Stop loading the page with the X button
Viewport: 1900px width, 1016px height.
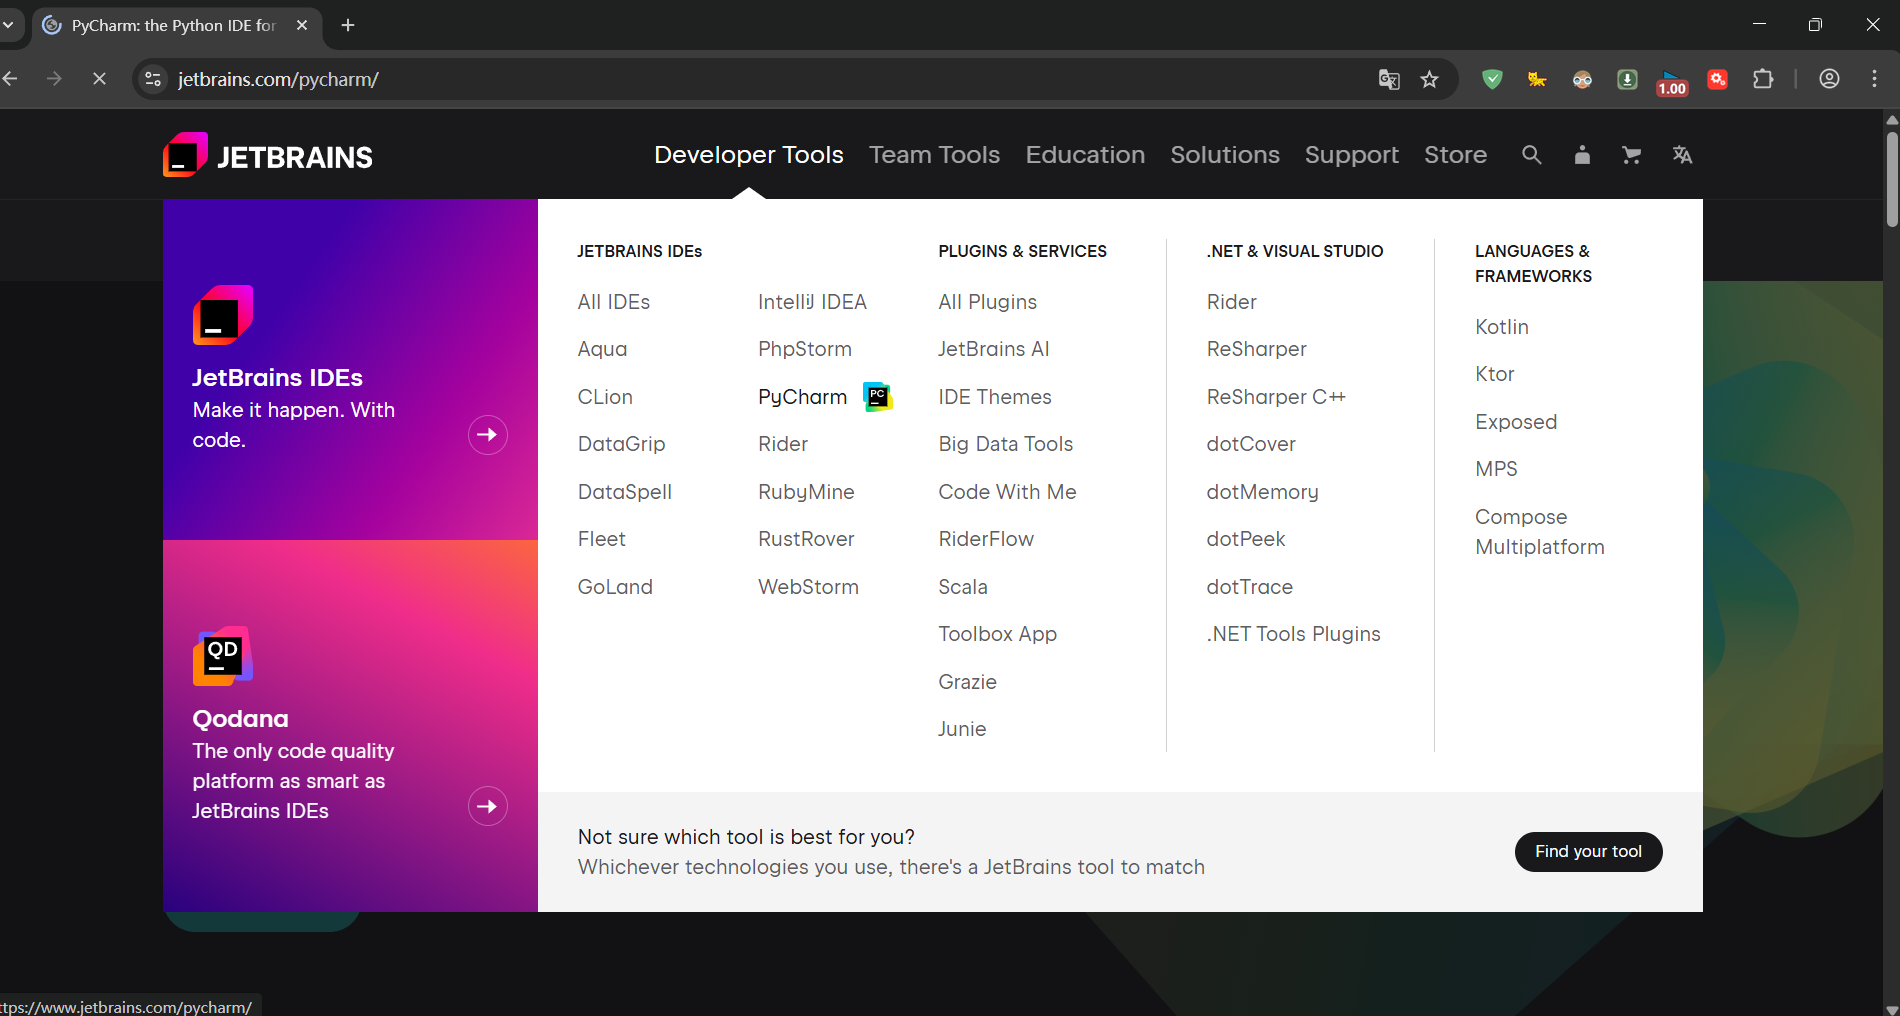(99, 79)
